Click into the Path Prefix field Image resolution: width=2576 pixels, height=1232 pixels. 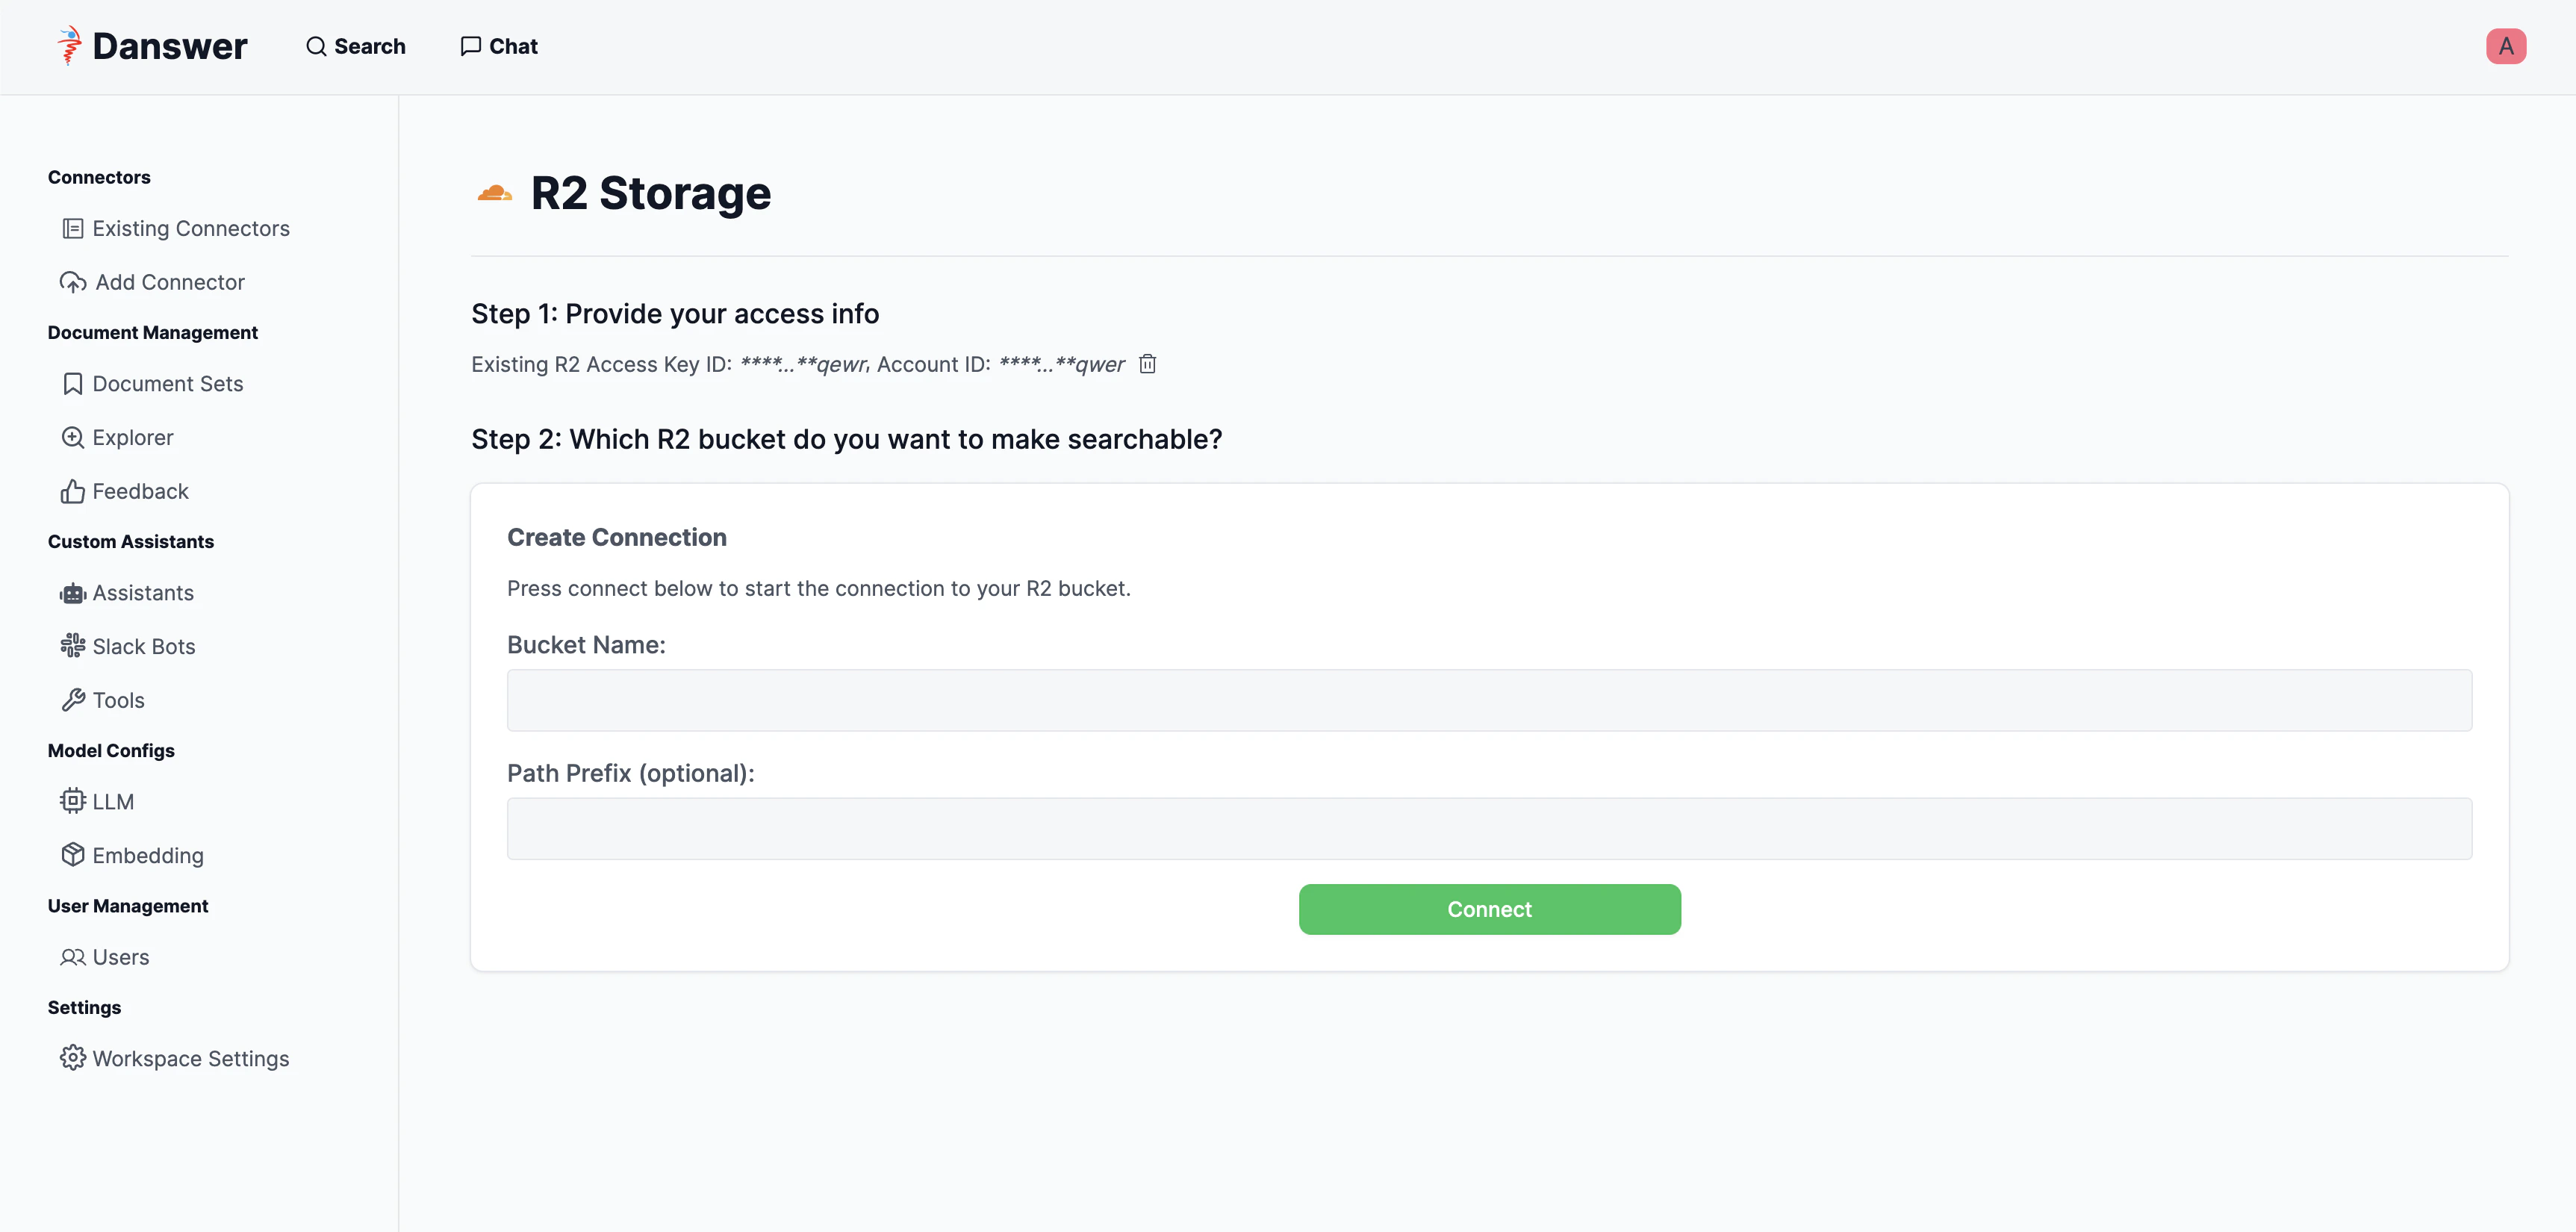click(1489, 828)
